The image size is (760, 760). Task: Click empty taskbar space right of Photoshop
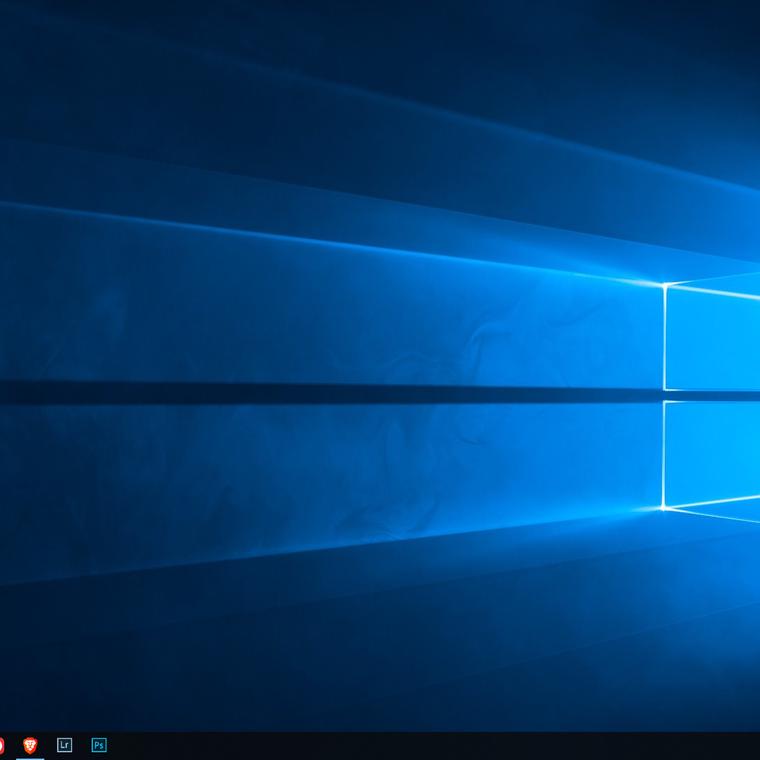coord(160,745)
